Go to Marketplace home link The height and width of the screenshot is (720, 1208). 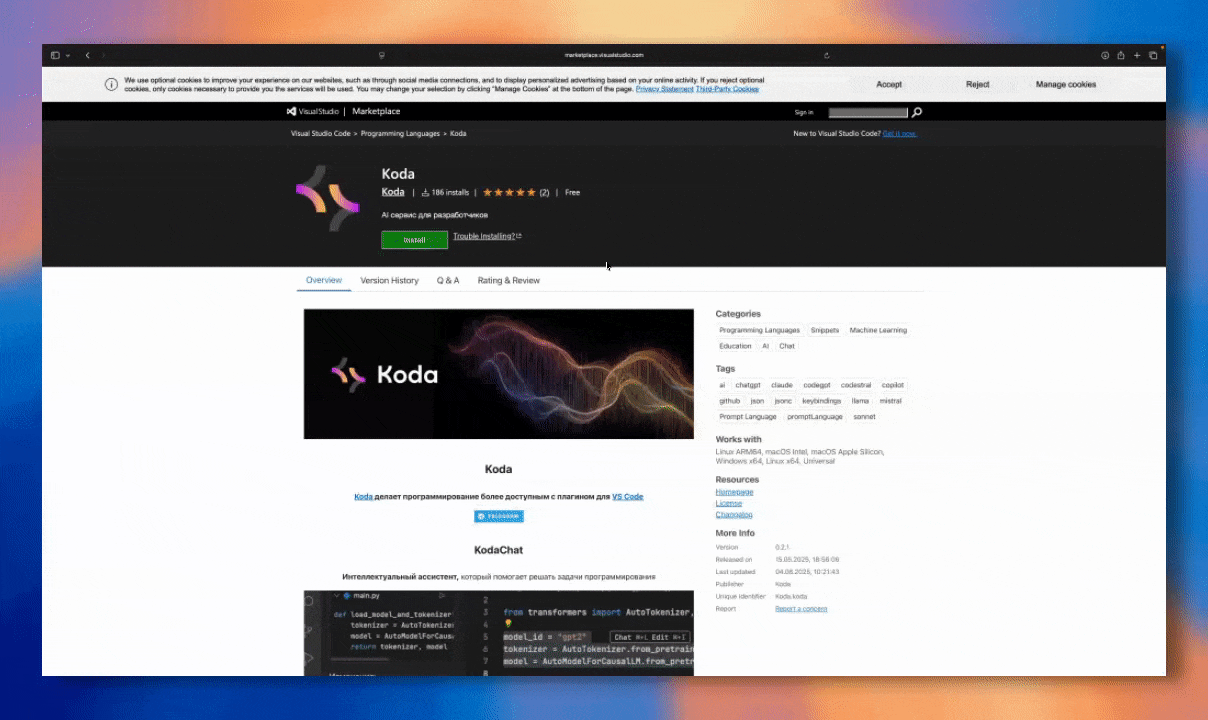[x=376, y=112]
